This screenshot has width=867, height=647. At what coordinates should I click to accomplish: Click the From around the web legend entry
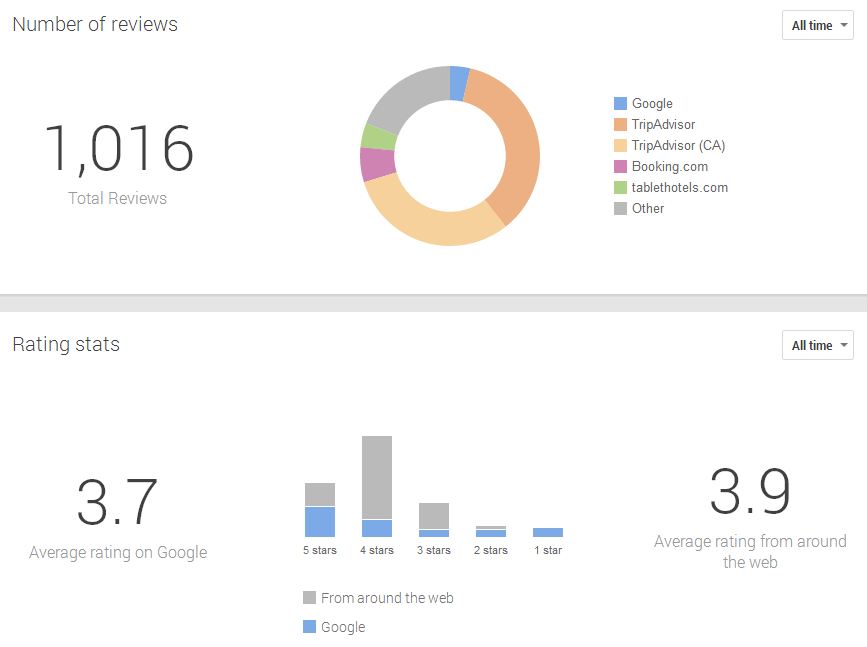pos(386,598)
